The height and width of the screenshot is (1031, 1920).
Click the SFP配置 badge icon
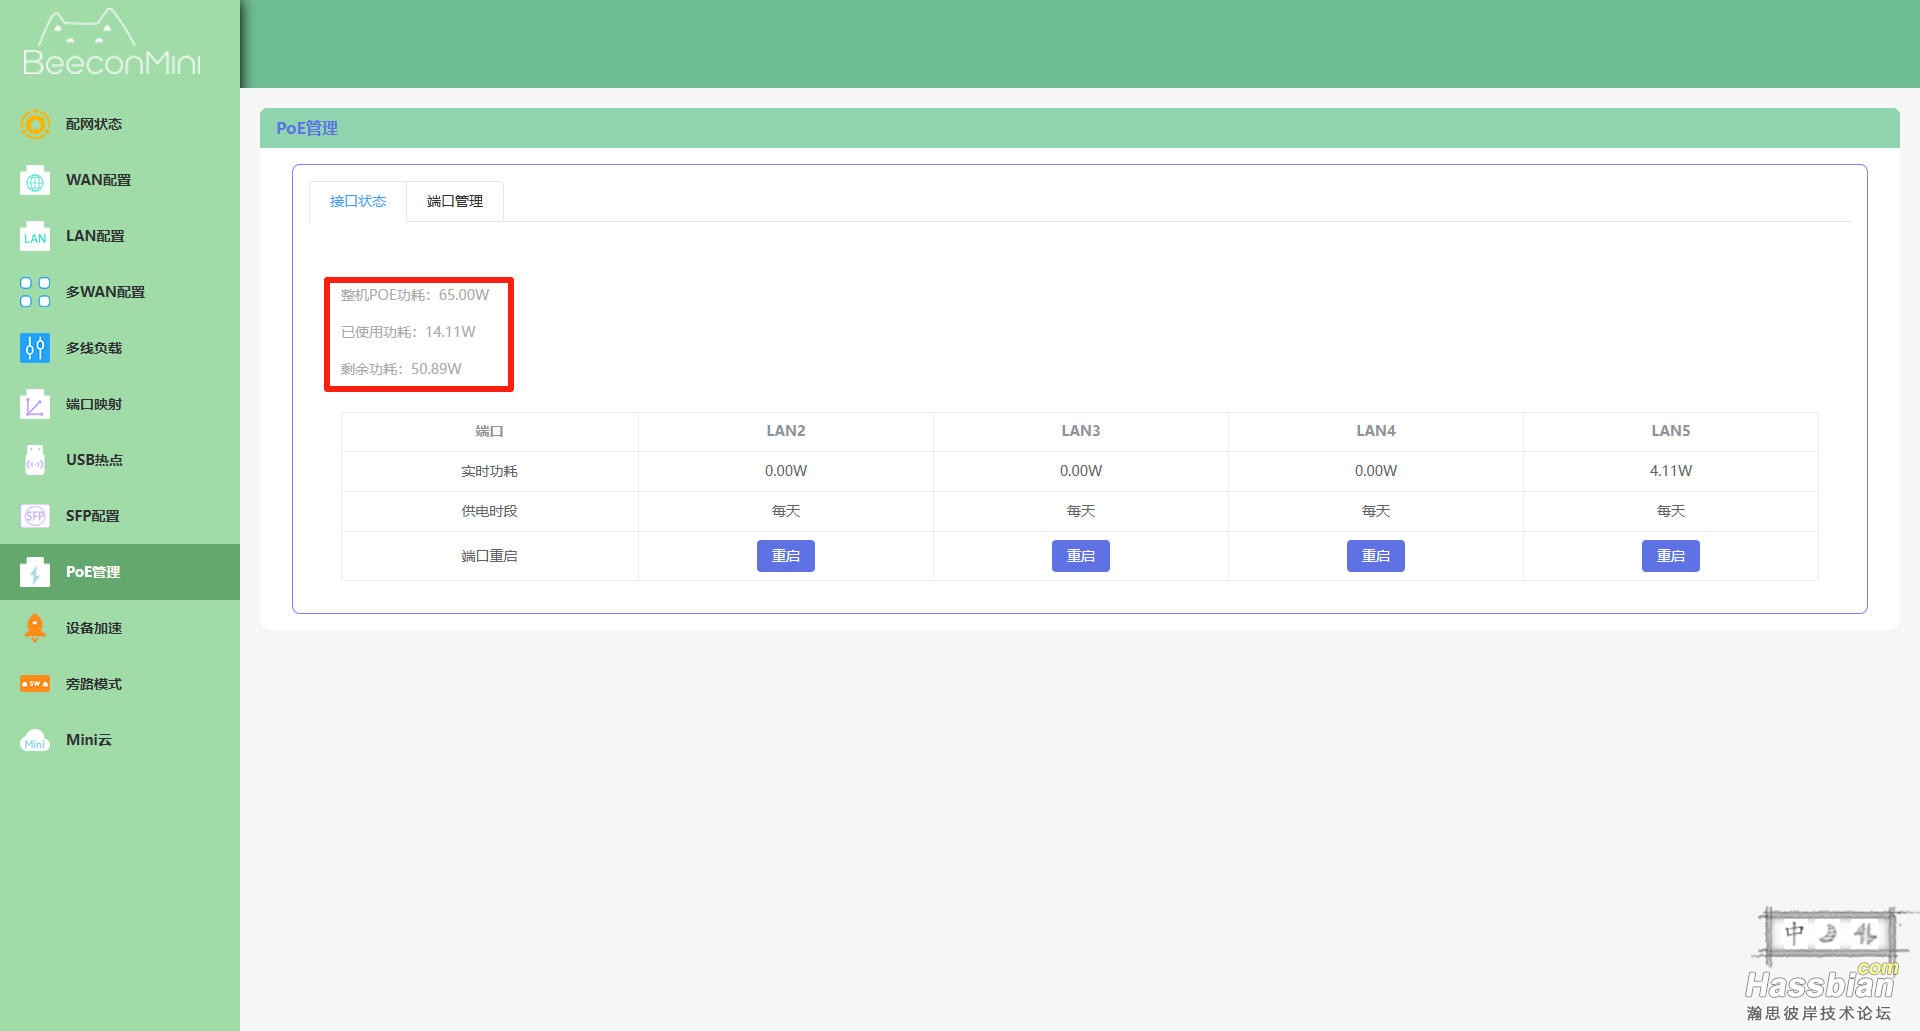[35, 516]
